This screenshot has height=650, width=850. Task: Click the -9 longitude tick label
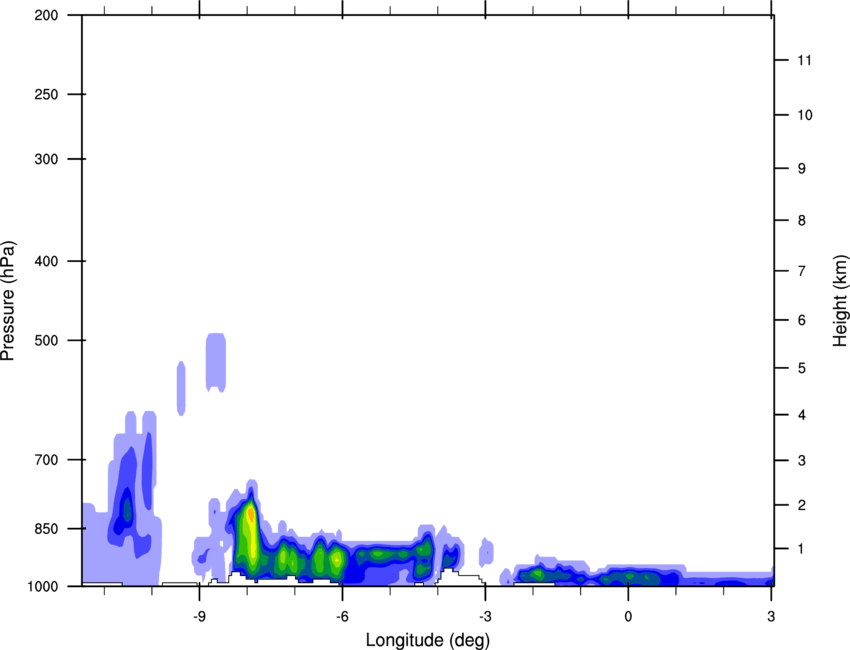199,616
